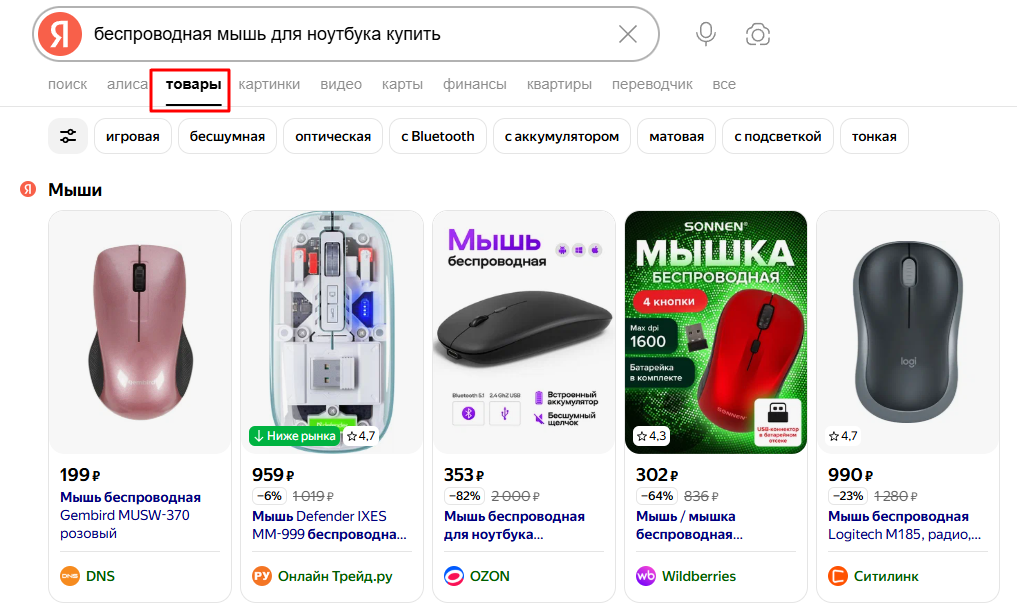Open image search with camera icon
Image resolution: width=1017 pixels, height=610 pixels.
(758, 35)
